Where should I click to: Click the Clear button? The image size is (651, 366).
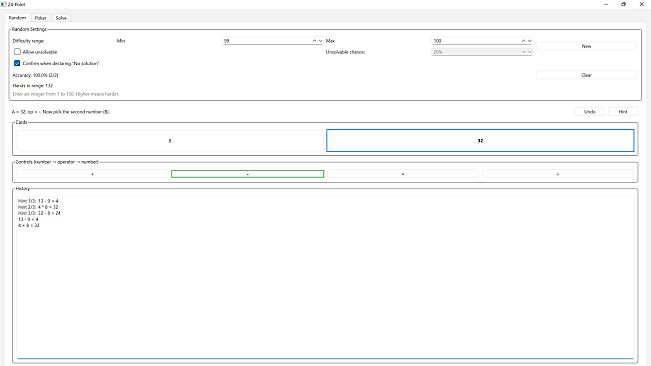(x=586, y=75)
